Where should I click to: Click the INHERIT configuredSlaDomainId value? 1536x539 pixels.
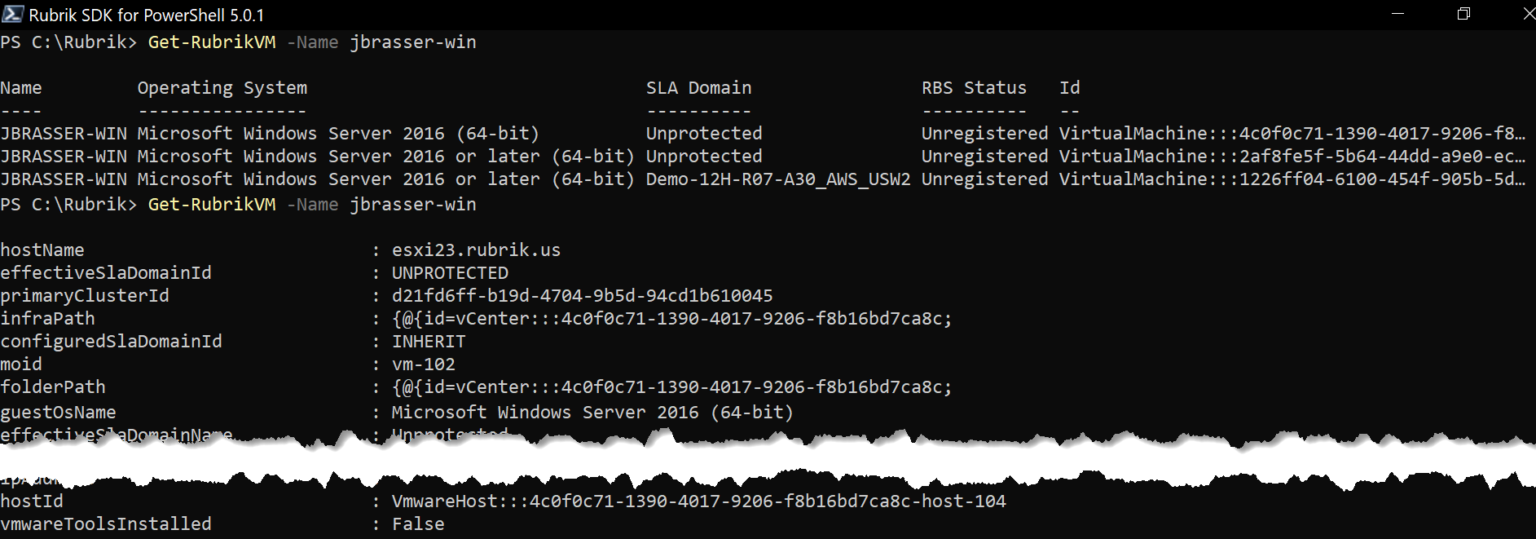(428, 341)
